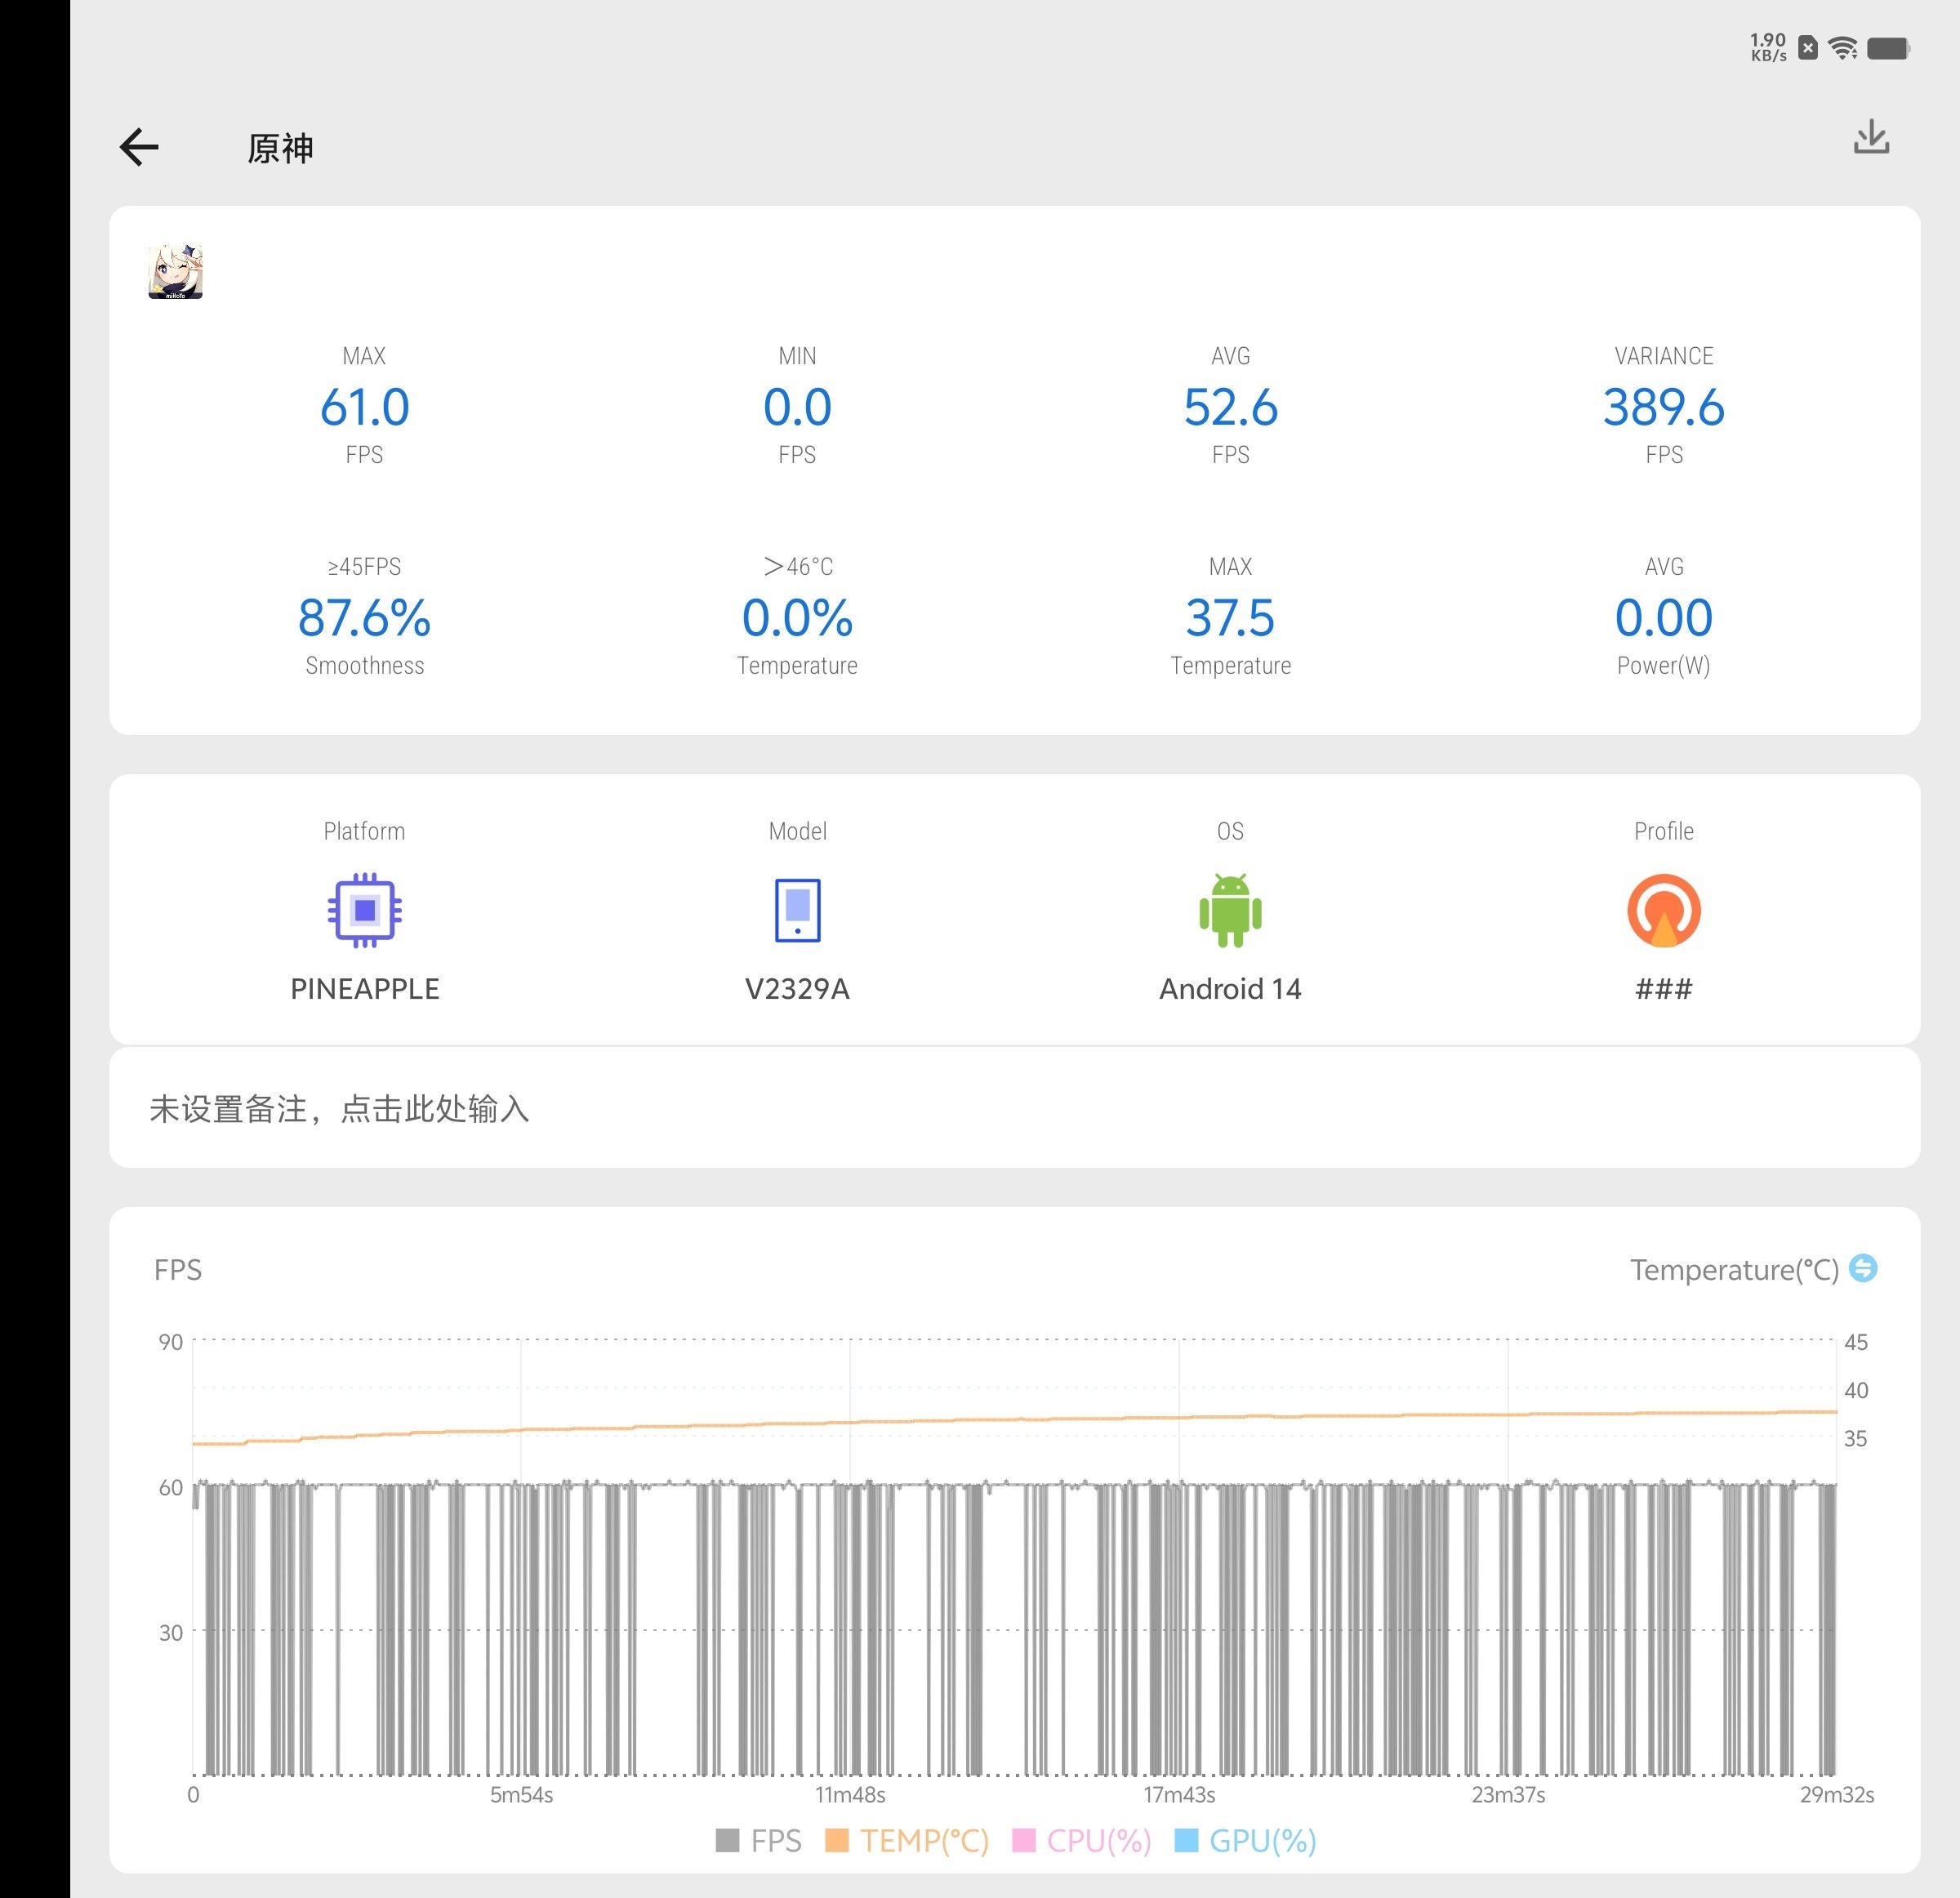Select the MAX FPS value 61.0
This screenshot has height=1898, width=1960.
pos(365,407)
